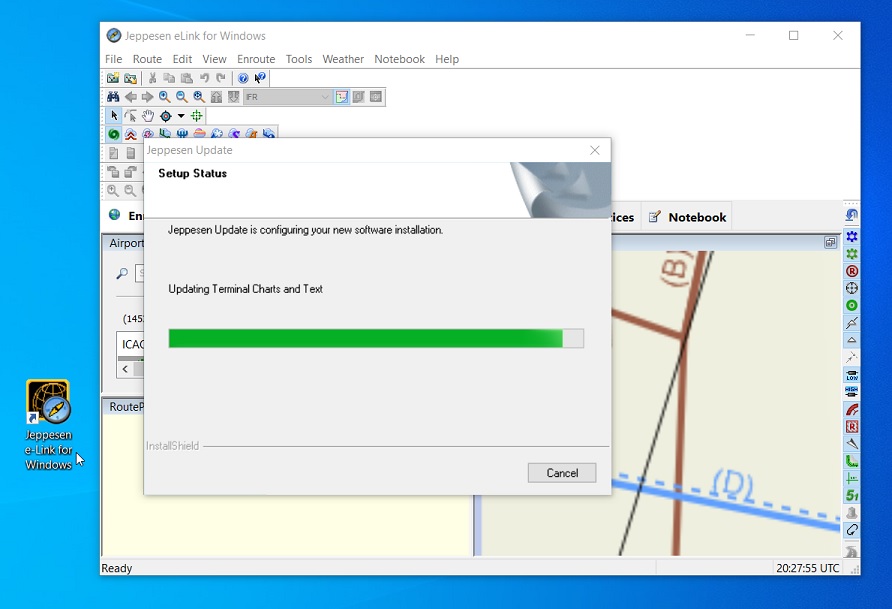Click the zoom-in magnifier tool

(x=164, y=96)
